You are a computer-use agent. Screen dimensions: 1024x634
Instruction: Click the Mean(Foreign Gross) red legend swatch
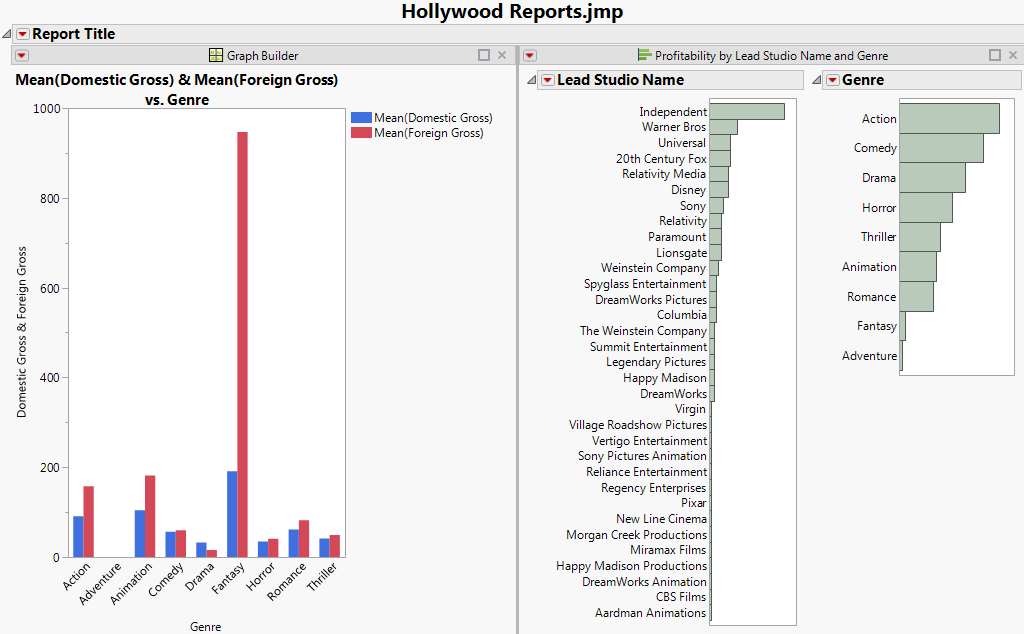361,133
